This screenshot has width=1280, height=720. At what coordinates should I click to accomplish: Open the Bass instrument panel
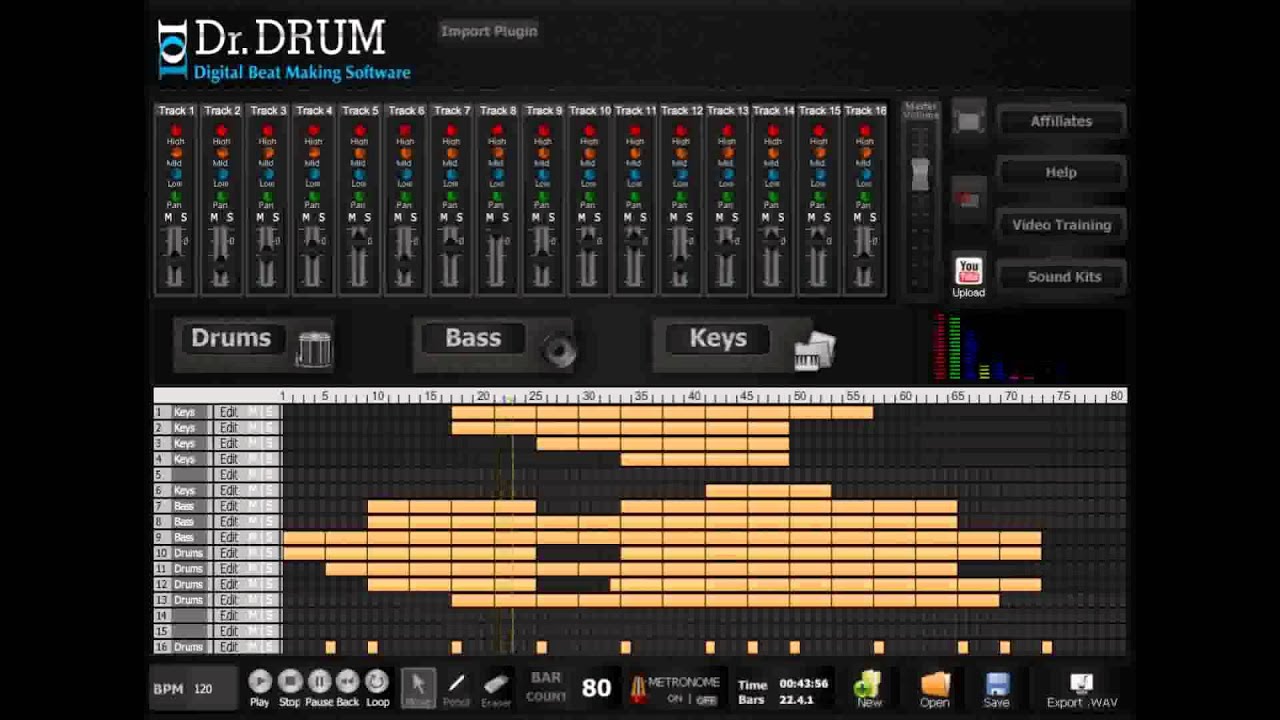(473, 338)
